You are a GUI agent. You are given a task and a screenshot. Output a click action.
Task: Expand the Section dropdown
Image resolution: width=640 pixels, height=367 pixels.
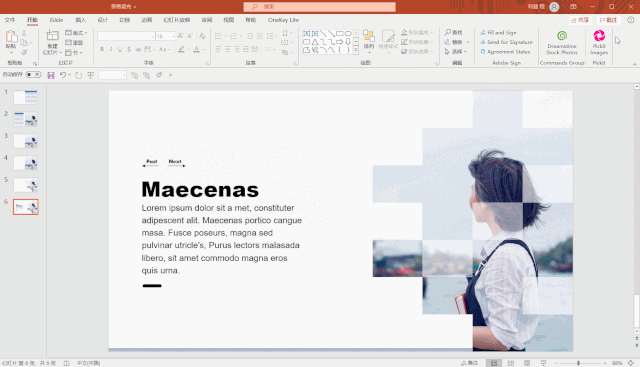click(x=74, y=52)
